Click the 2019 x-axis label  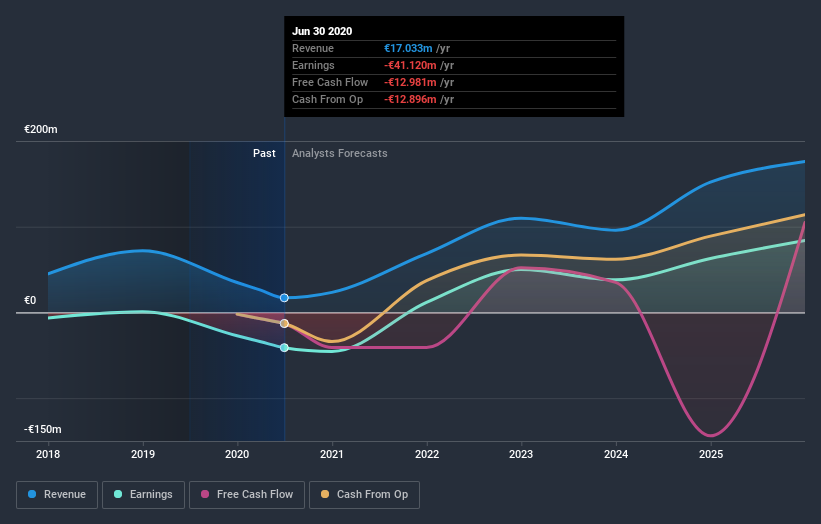tap(143, 454)
